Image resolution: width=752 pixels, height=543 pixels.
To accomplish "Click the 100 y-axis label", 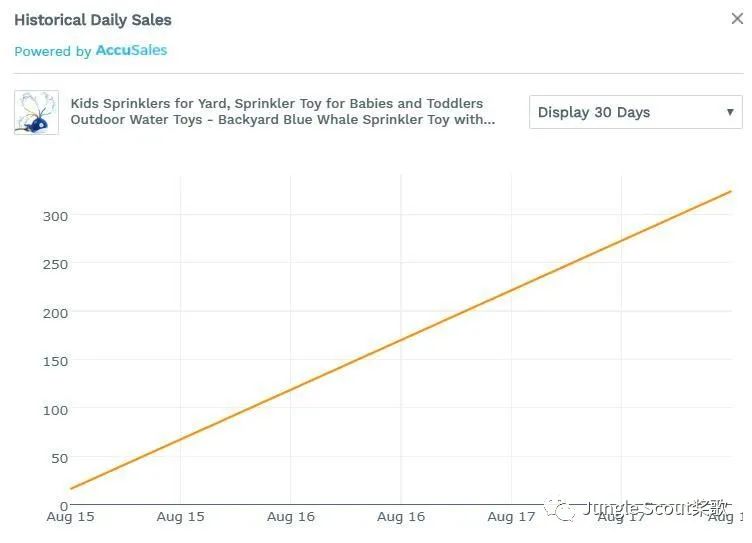I will 55,410.
